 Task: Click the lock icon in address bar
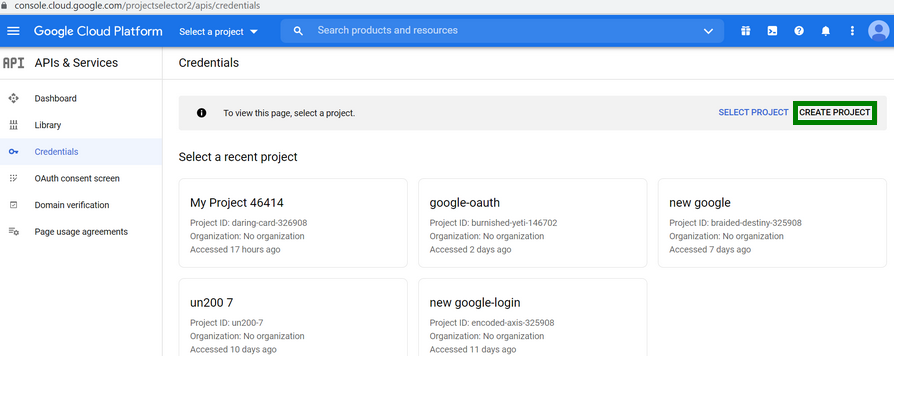(x=5, y=6)
